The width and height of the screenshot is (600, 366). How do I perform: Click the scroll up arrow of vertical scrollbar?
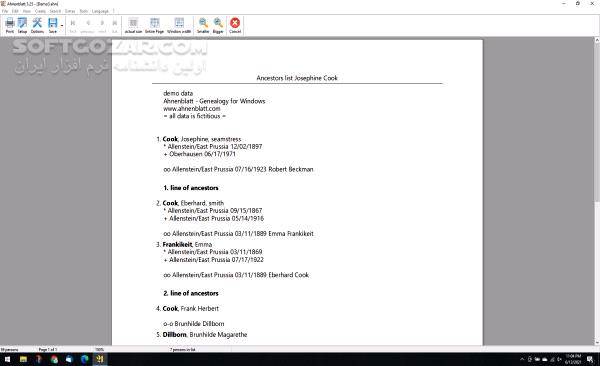tap(597, 40)
